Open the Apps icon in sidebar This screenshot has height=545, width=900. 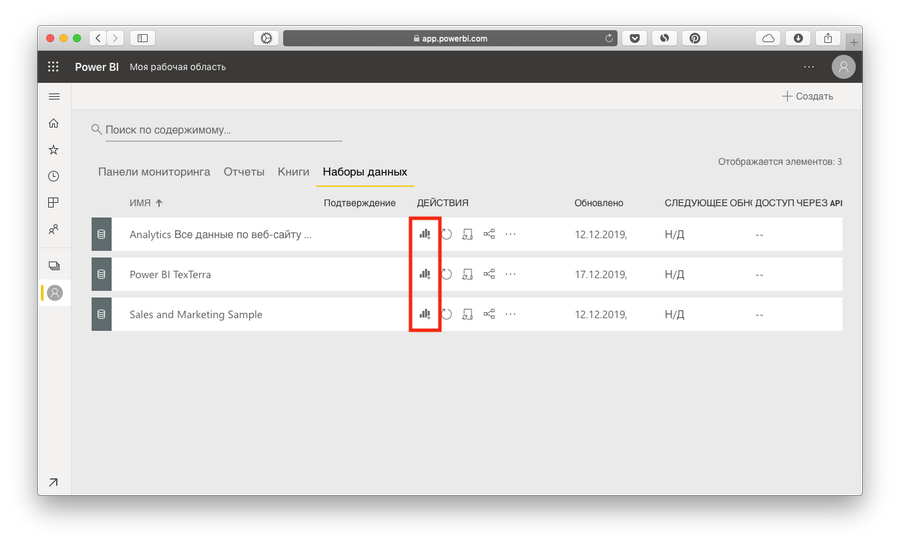(54, 203)
